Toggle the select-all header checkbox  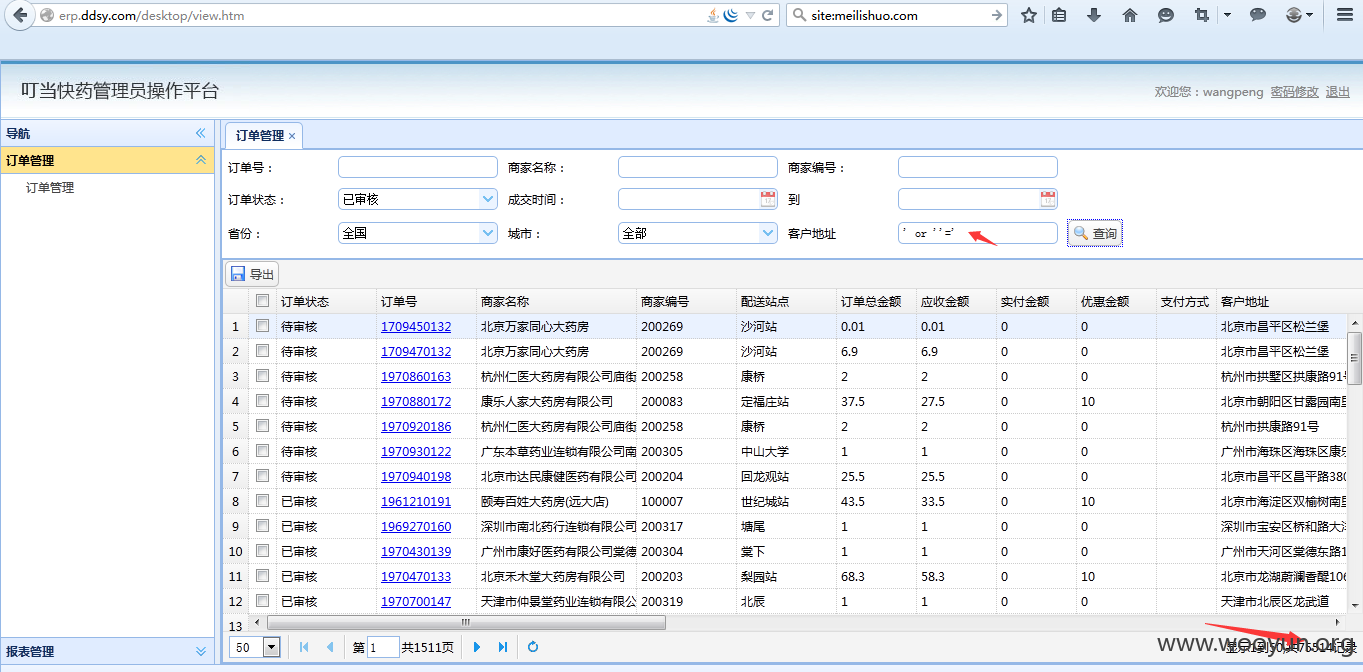coord(262,300)
